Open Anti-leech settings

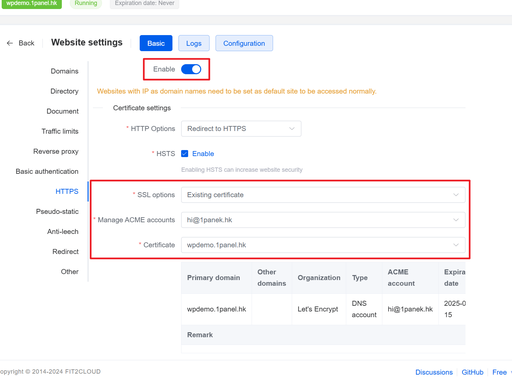click(63, 231)
